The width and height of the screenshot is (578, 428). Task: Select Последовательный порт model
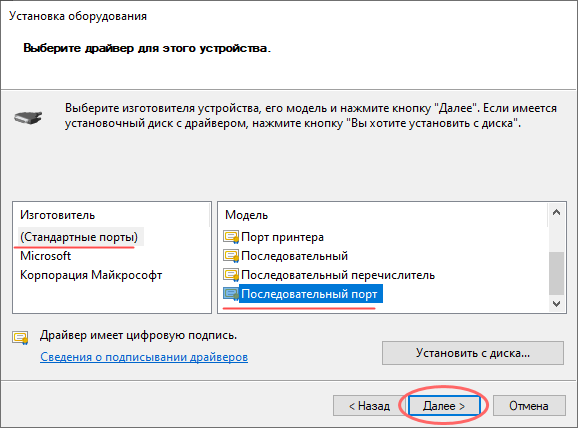[x=311, y=294]
